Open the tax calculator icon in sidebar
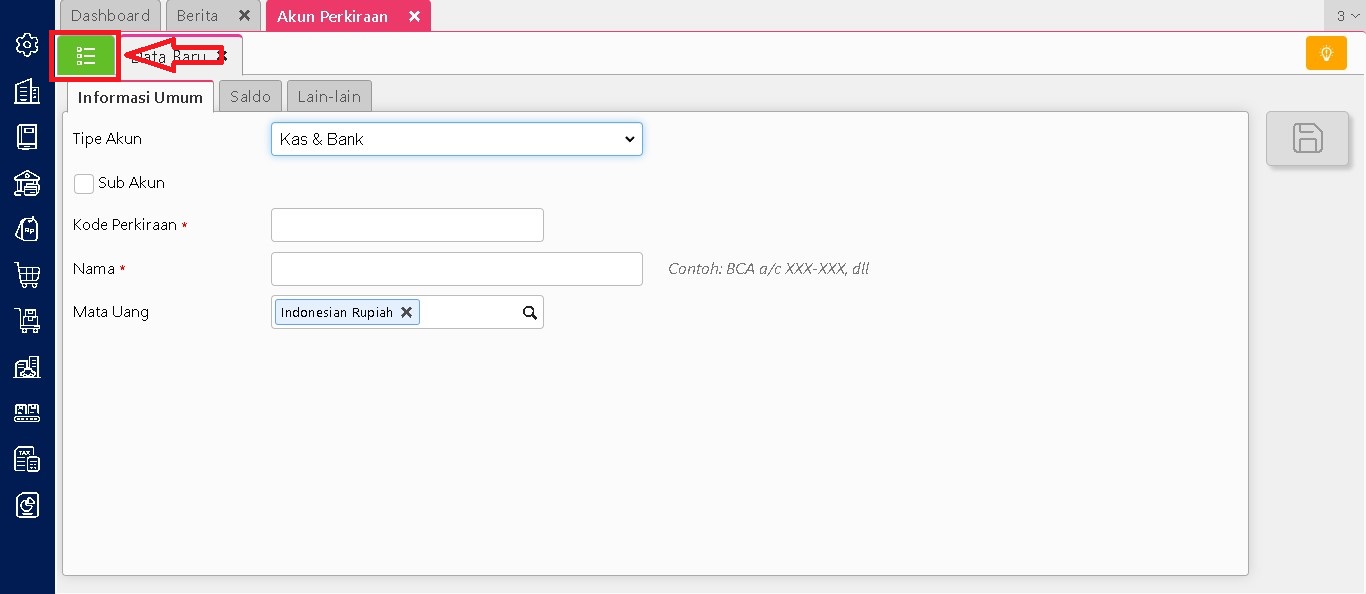This screenshot has width=1366, height=594. pos(27,459)
